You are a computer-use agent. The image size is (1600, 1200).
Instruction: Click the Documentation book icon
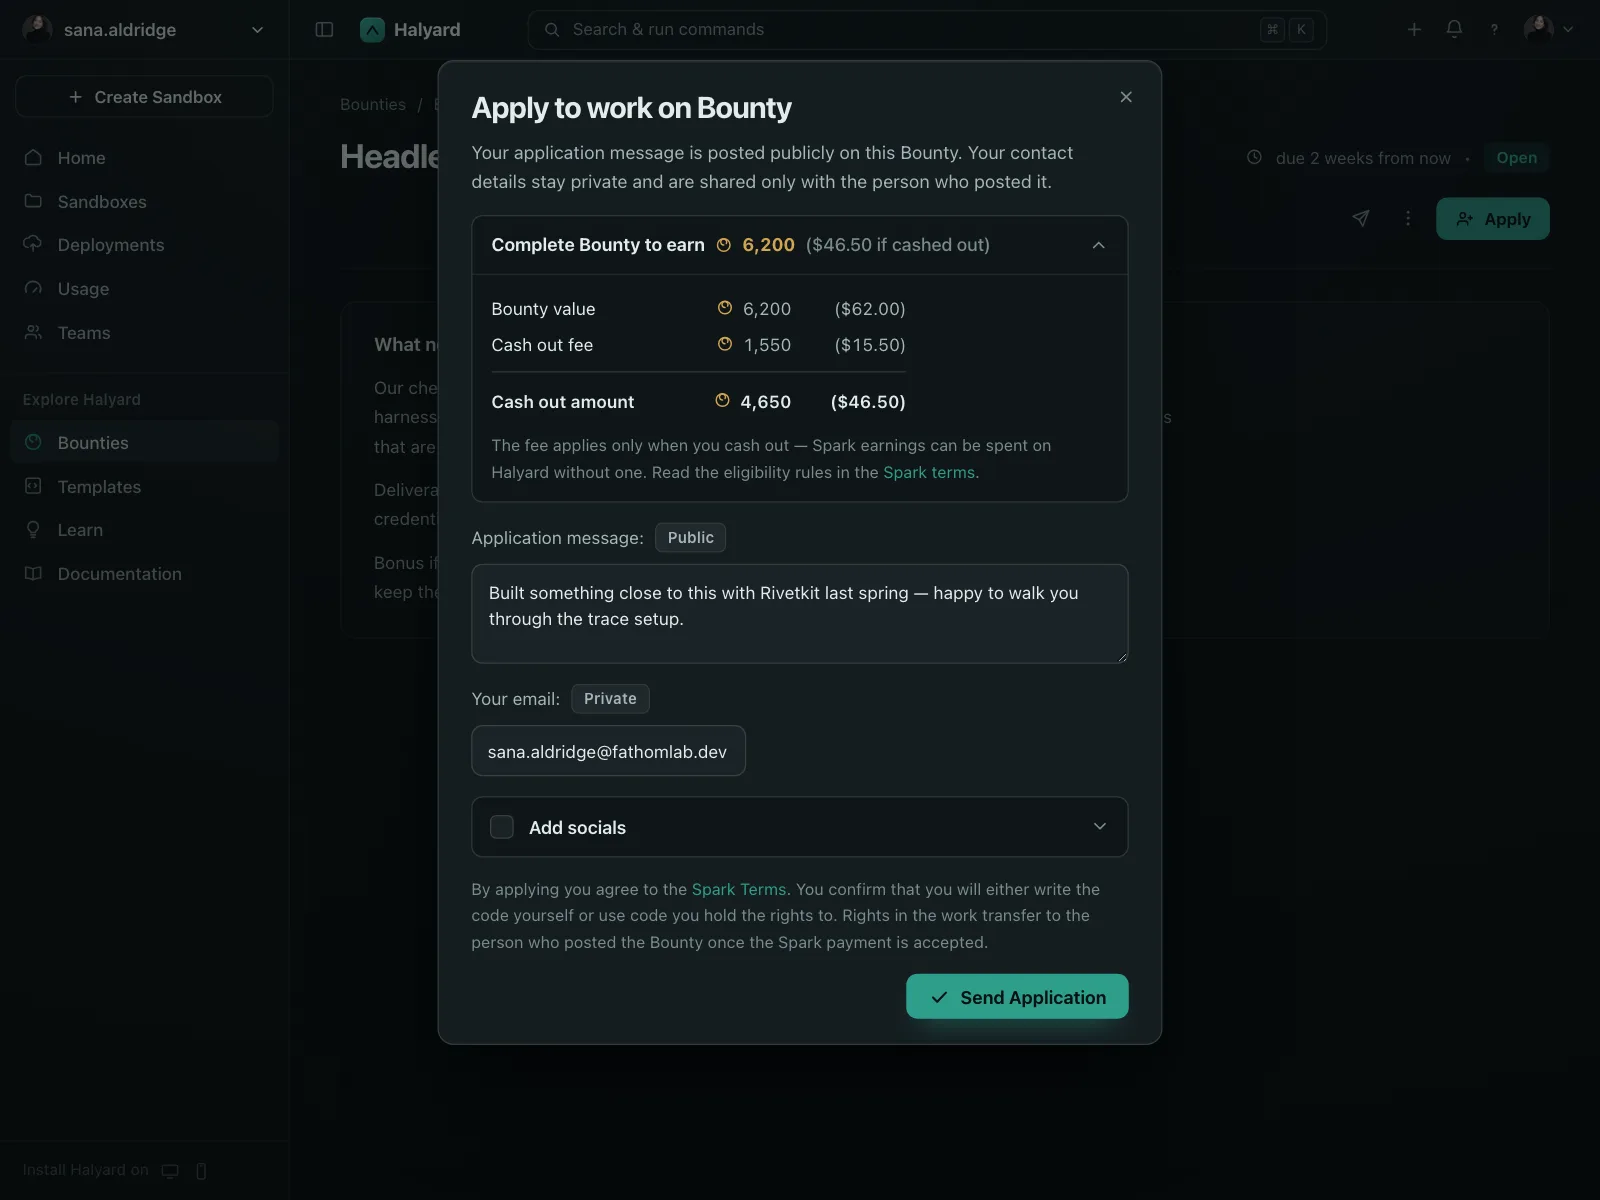click(33, 574)
